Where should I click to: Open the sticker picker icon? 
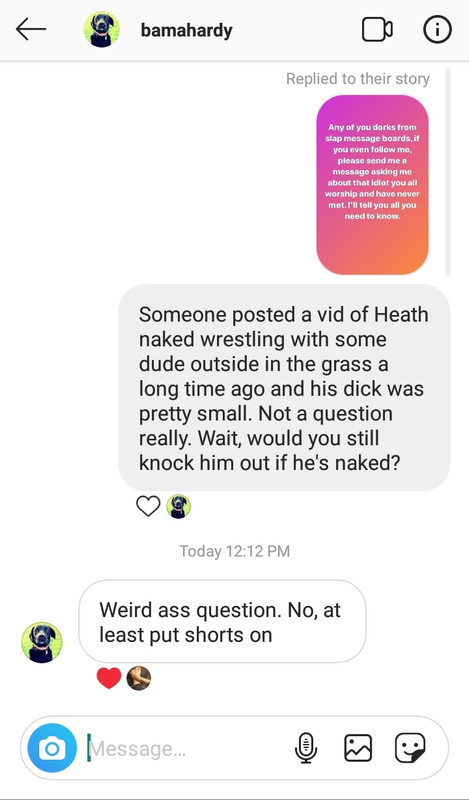pos(410,748)
